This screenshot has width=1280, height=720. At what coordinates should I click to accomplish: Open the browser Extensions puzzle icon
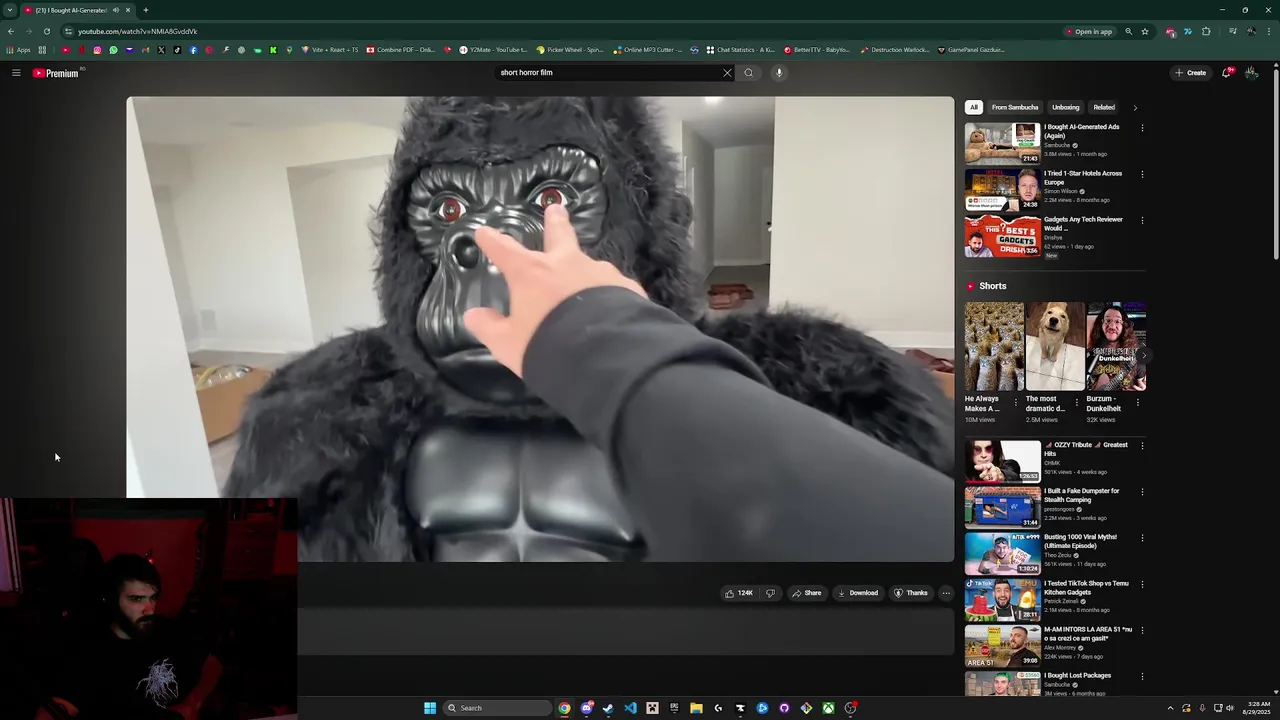[1206, 31]
